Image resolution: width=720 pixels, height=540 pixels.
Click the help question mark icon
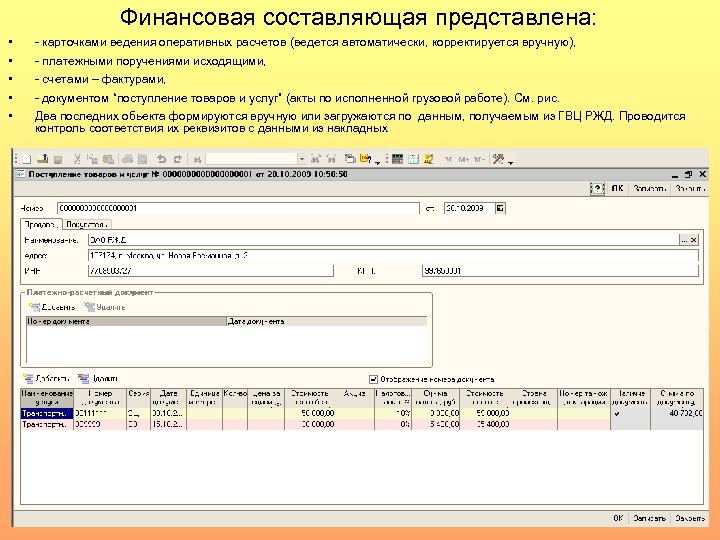pos(597,189)
